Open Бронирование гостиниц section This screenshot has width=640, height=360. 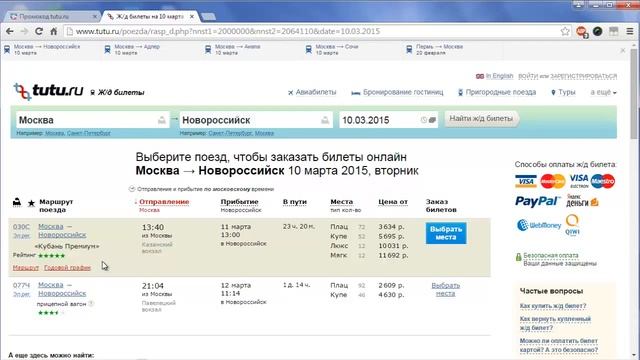[398, 92]
